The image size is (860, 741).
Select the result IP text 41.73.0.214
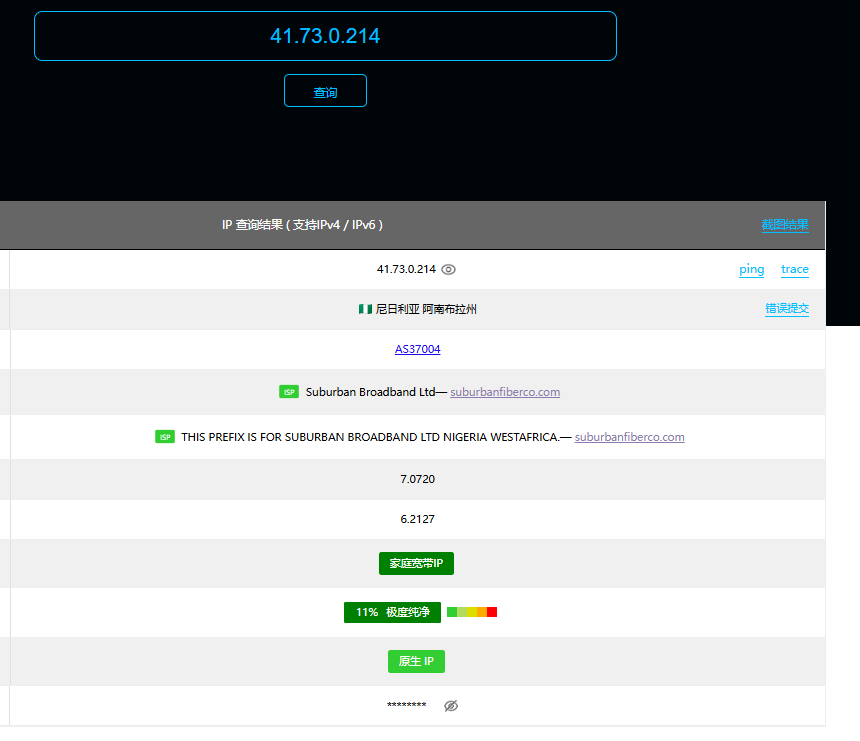(x=406, y=269)
